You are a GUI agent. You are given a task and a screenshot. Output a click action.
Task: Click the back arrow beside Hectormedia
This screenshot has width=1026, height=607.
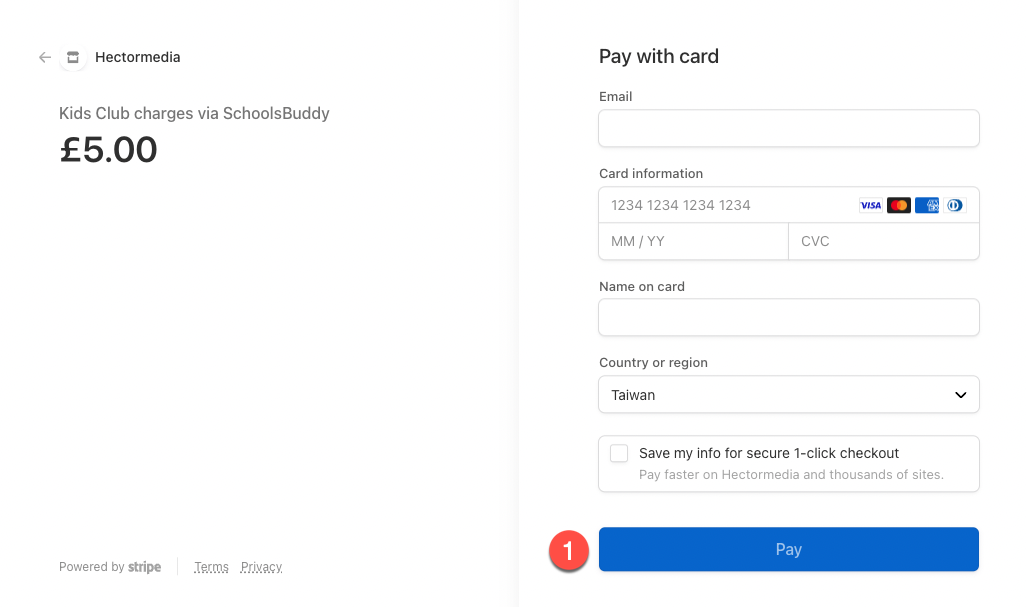[44, 58]
